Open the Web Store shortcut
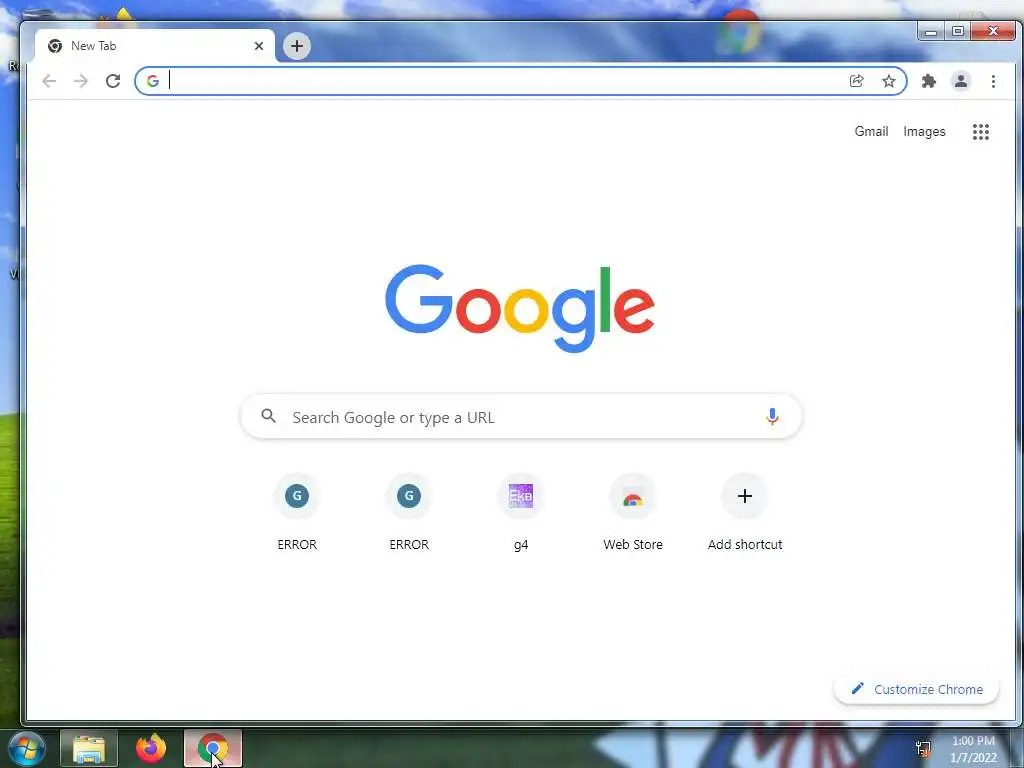 click(633, 513)
